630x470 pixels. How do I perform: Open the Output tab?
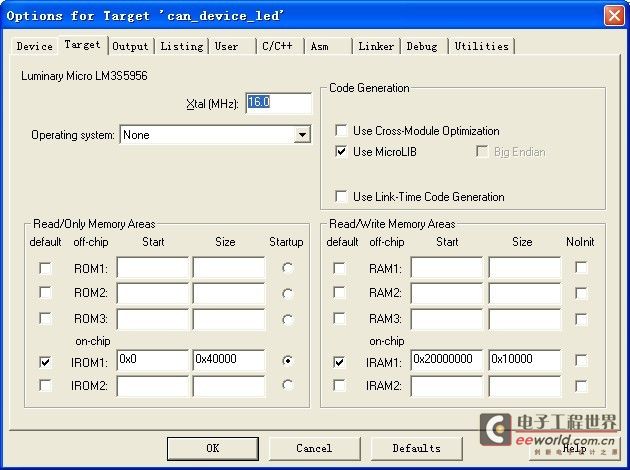coord(130,46)
